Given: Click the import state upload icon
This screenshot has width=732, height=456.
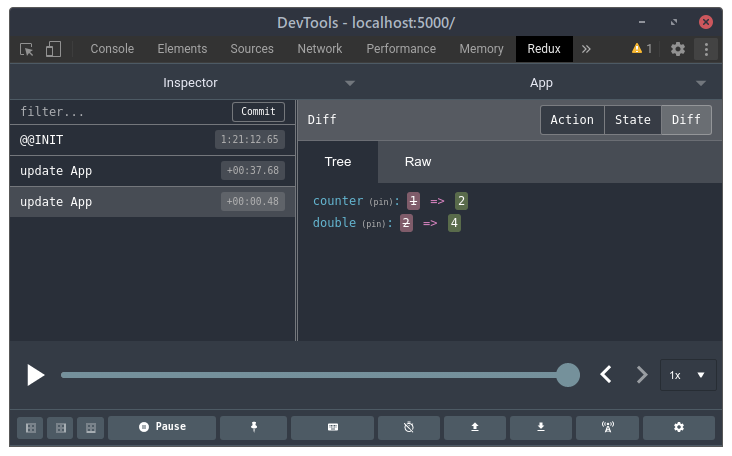Looking at the screenshot, I should tap(475, 428).
